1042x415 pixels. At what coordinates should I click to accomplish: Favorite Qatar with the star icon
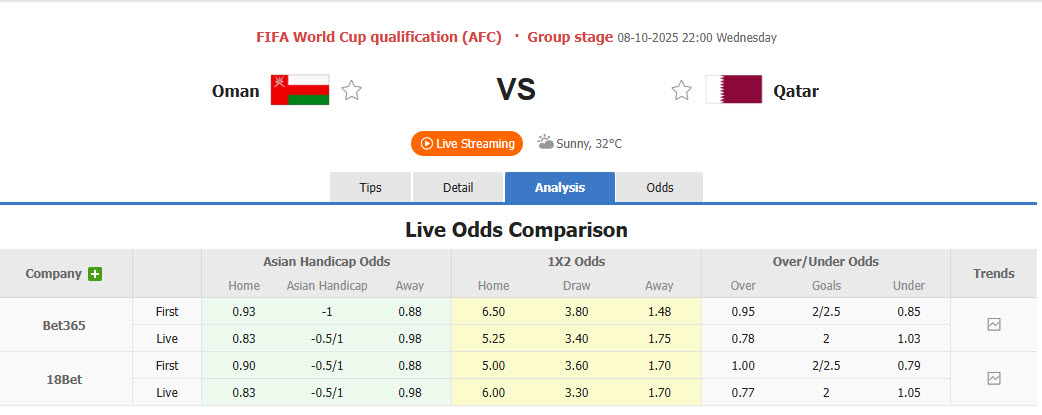click(x=681, y=91)
